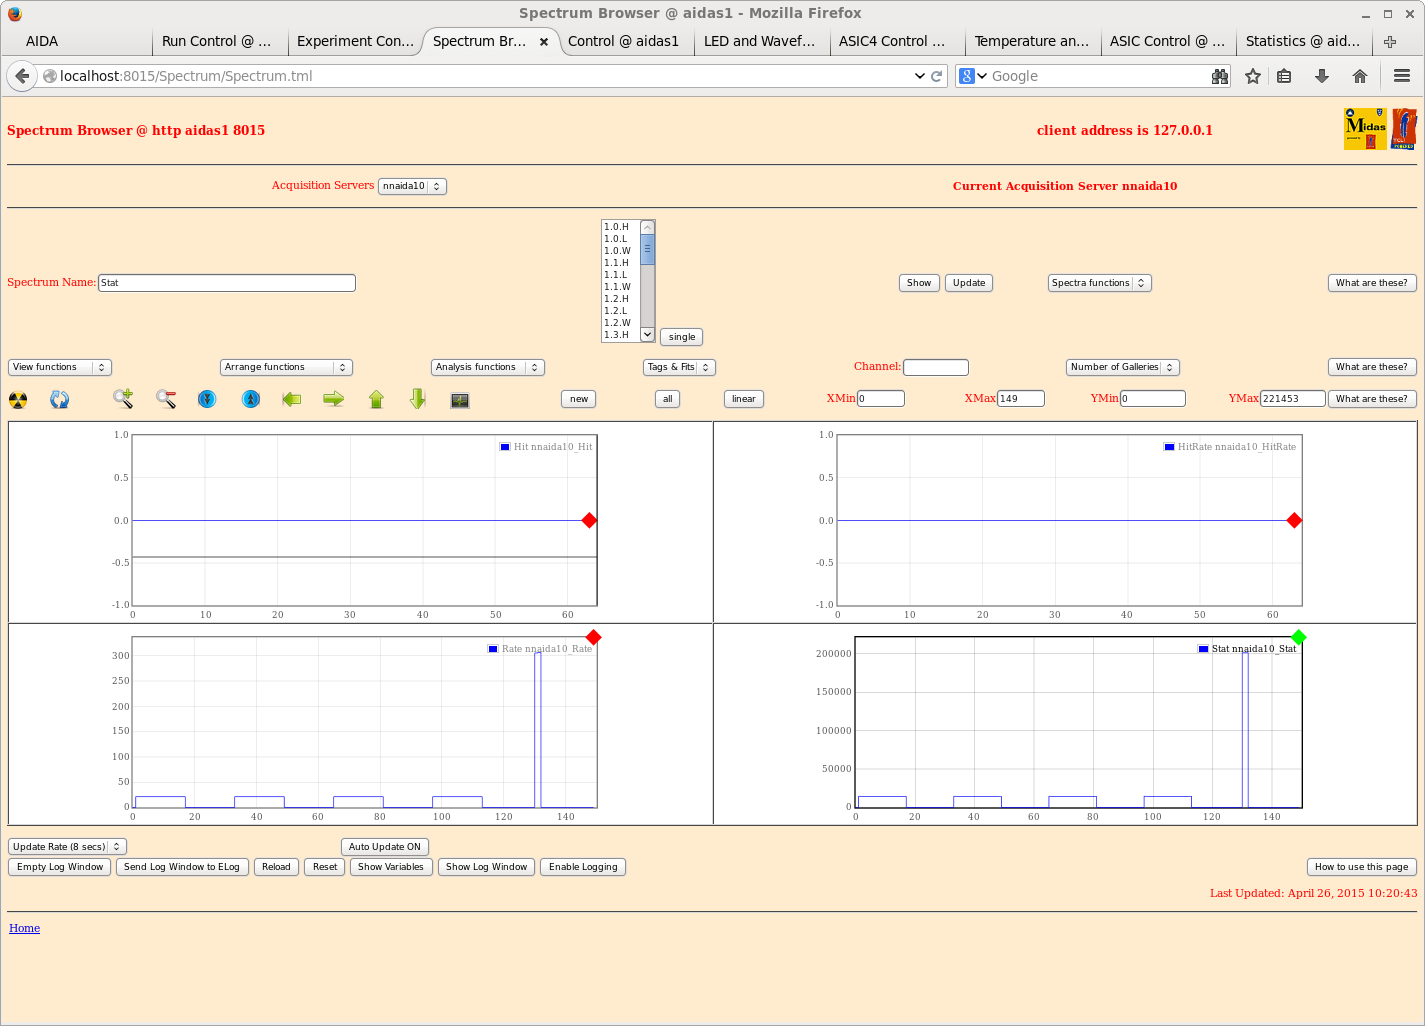Open the Analysis functions dropdown
Image resolution: width=1425 pixels, height=1026 pixels.
pyautogui.click(x=488, y=367)
